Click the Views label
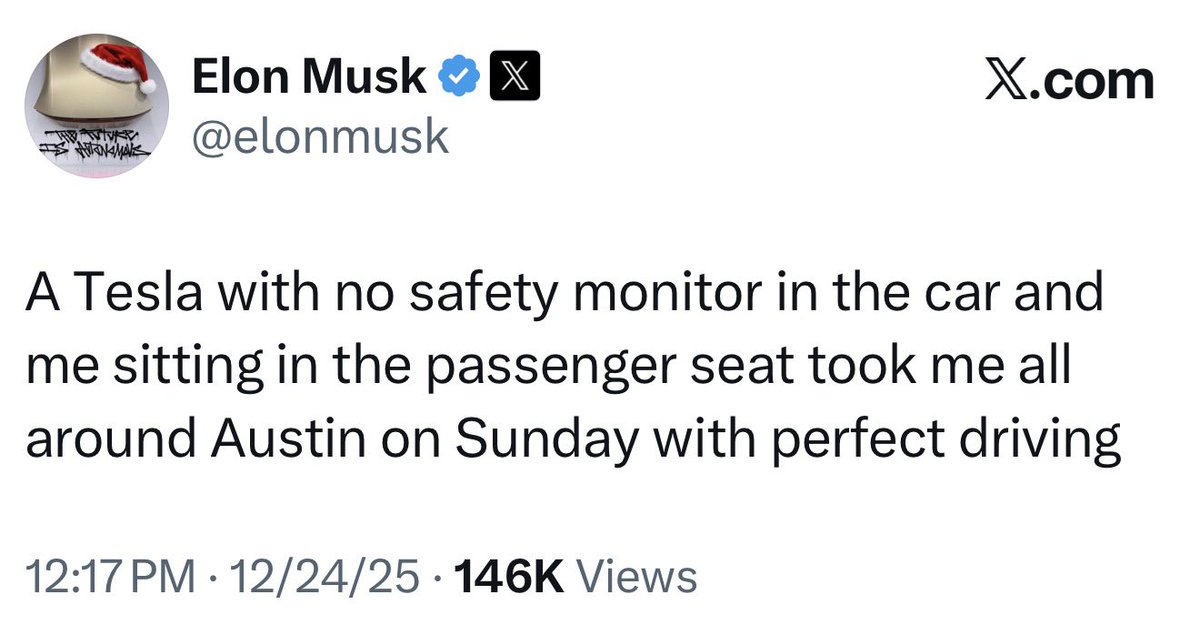 638,577
